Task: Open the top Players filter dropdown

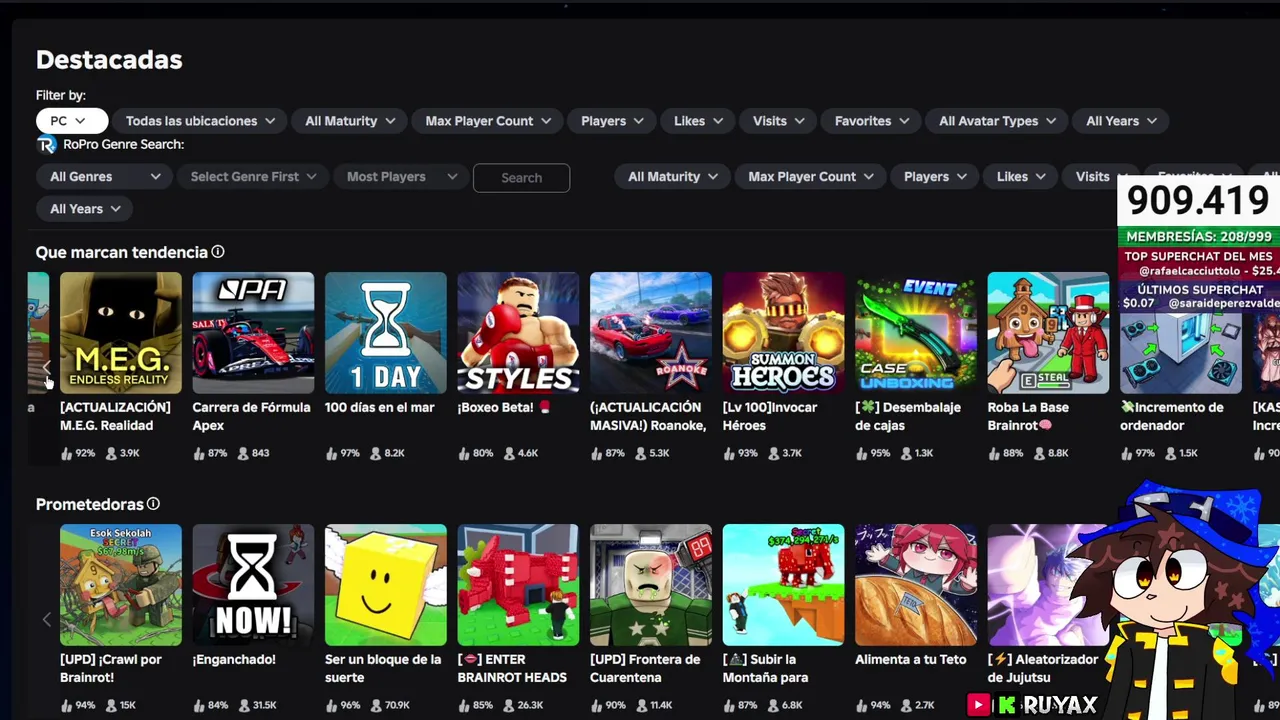Action: click(611, 121)
